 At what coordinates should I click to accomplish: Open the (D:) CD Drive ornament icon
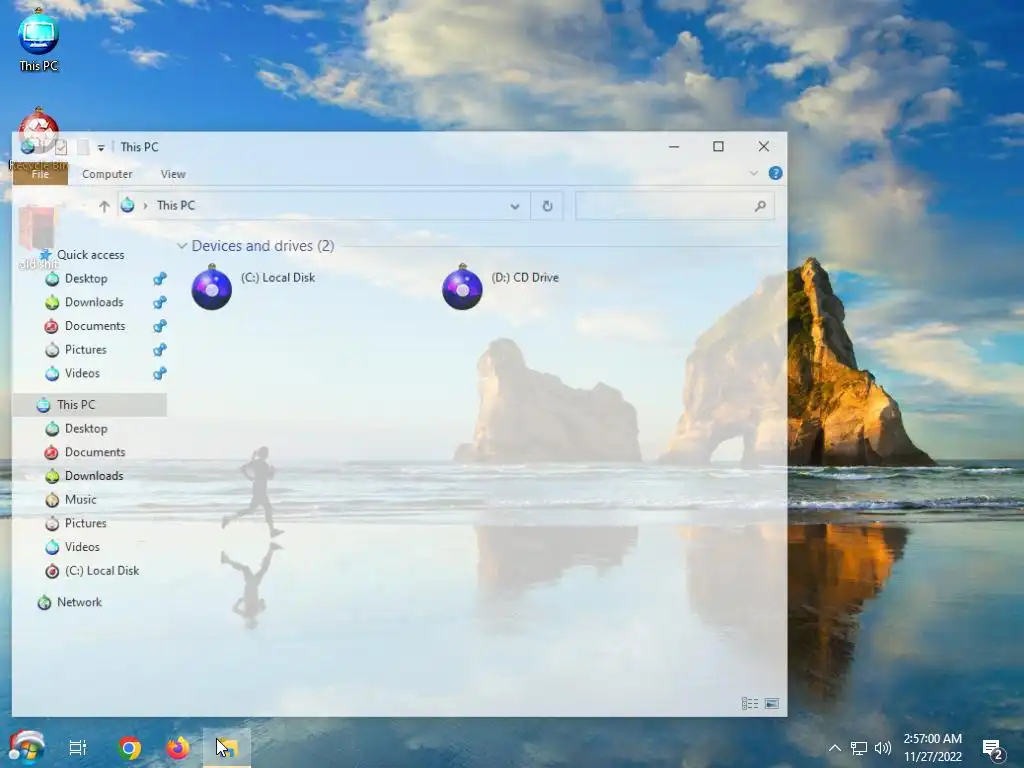[x=462, y=287]
